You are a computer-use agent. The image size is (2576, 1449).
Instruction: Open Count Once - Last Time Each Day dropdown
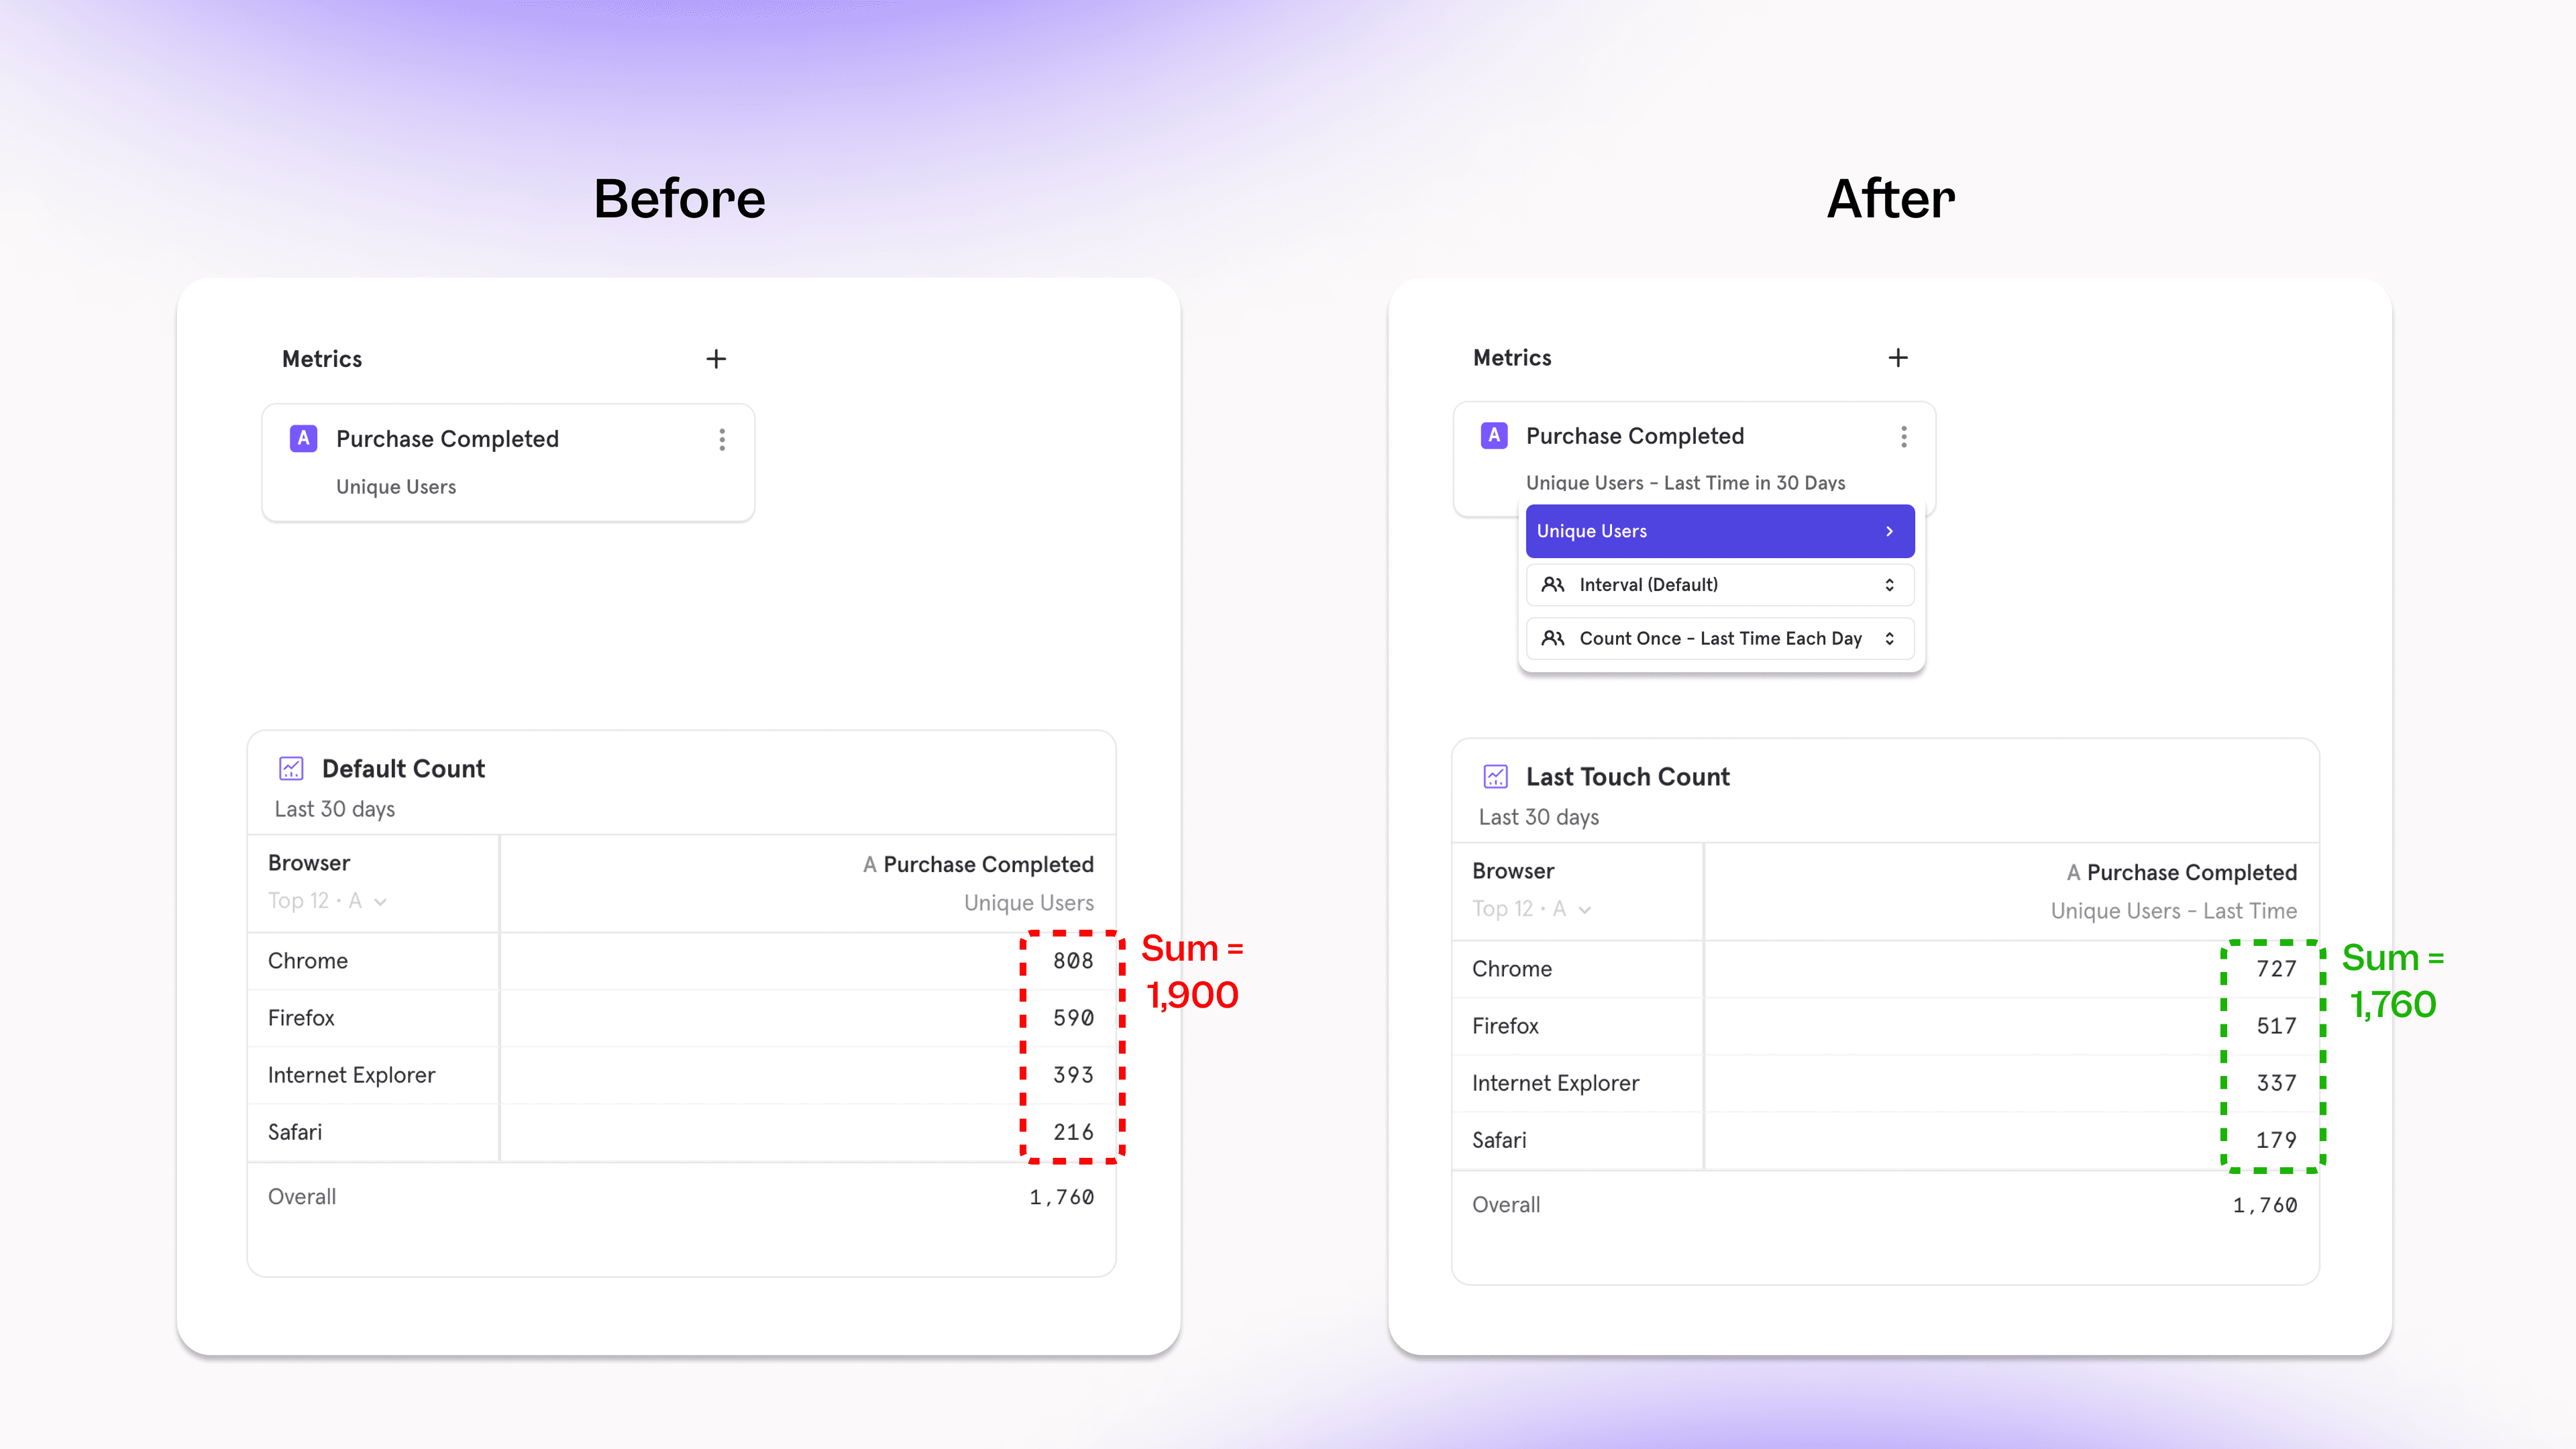click(x=1720, y=638)
